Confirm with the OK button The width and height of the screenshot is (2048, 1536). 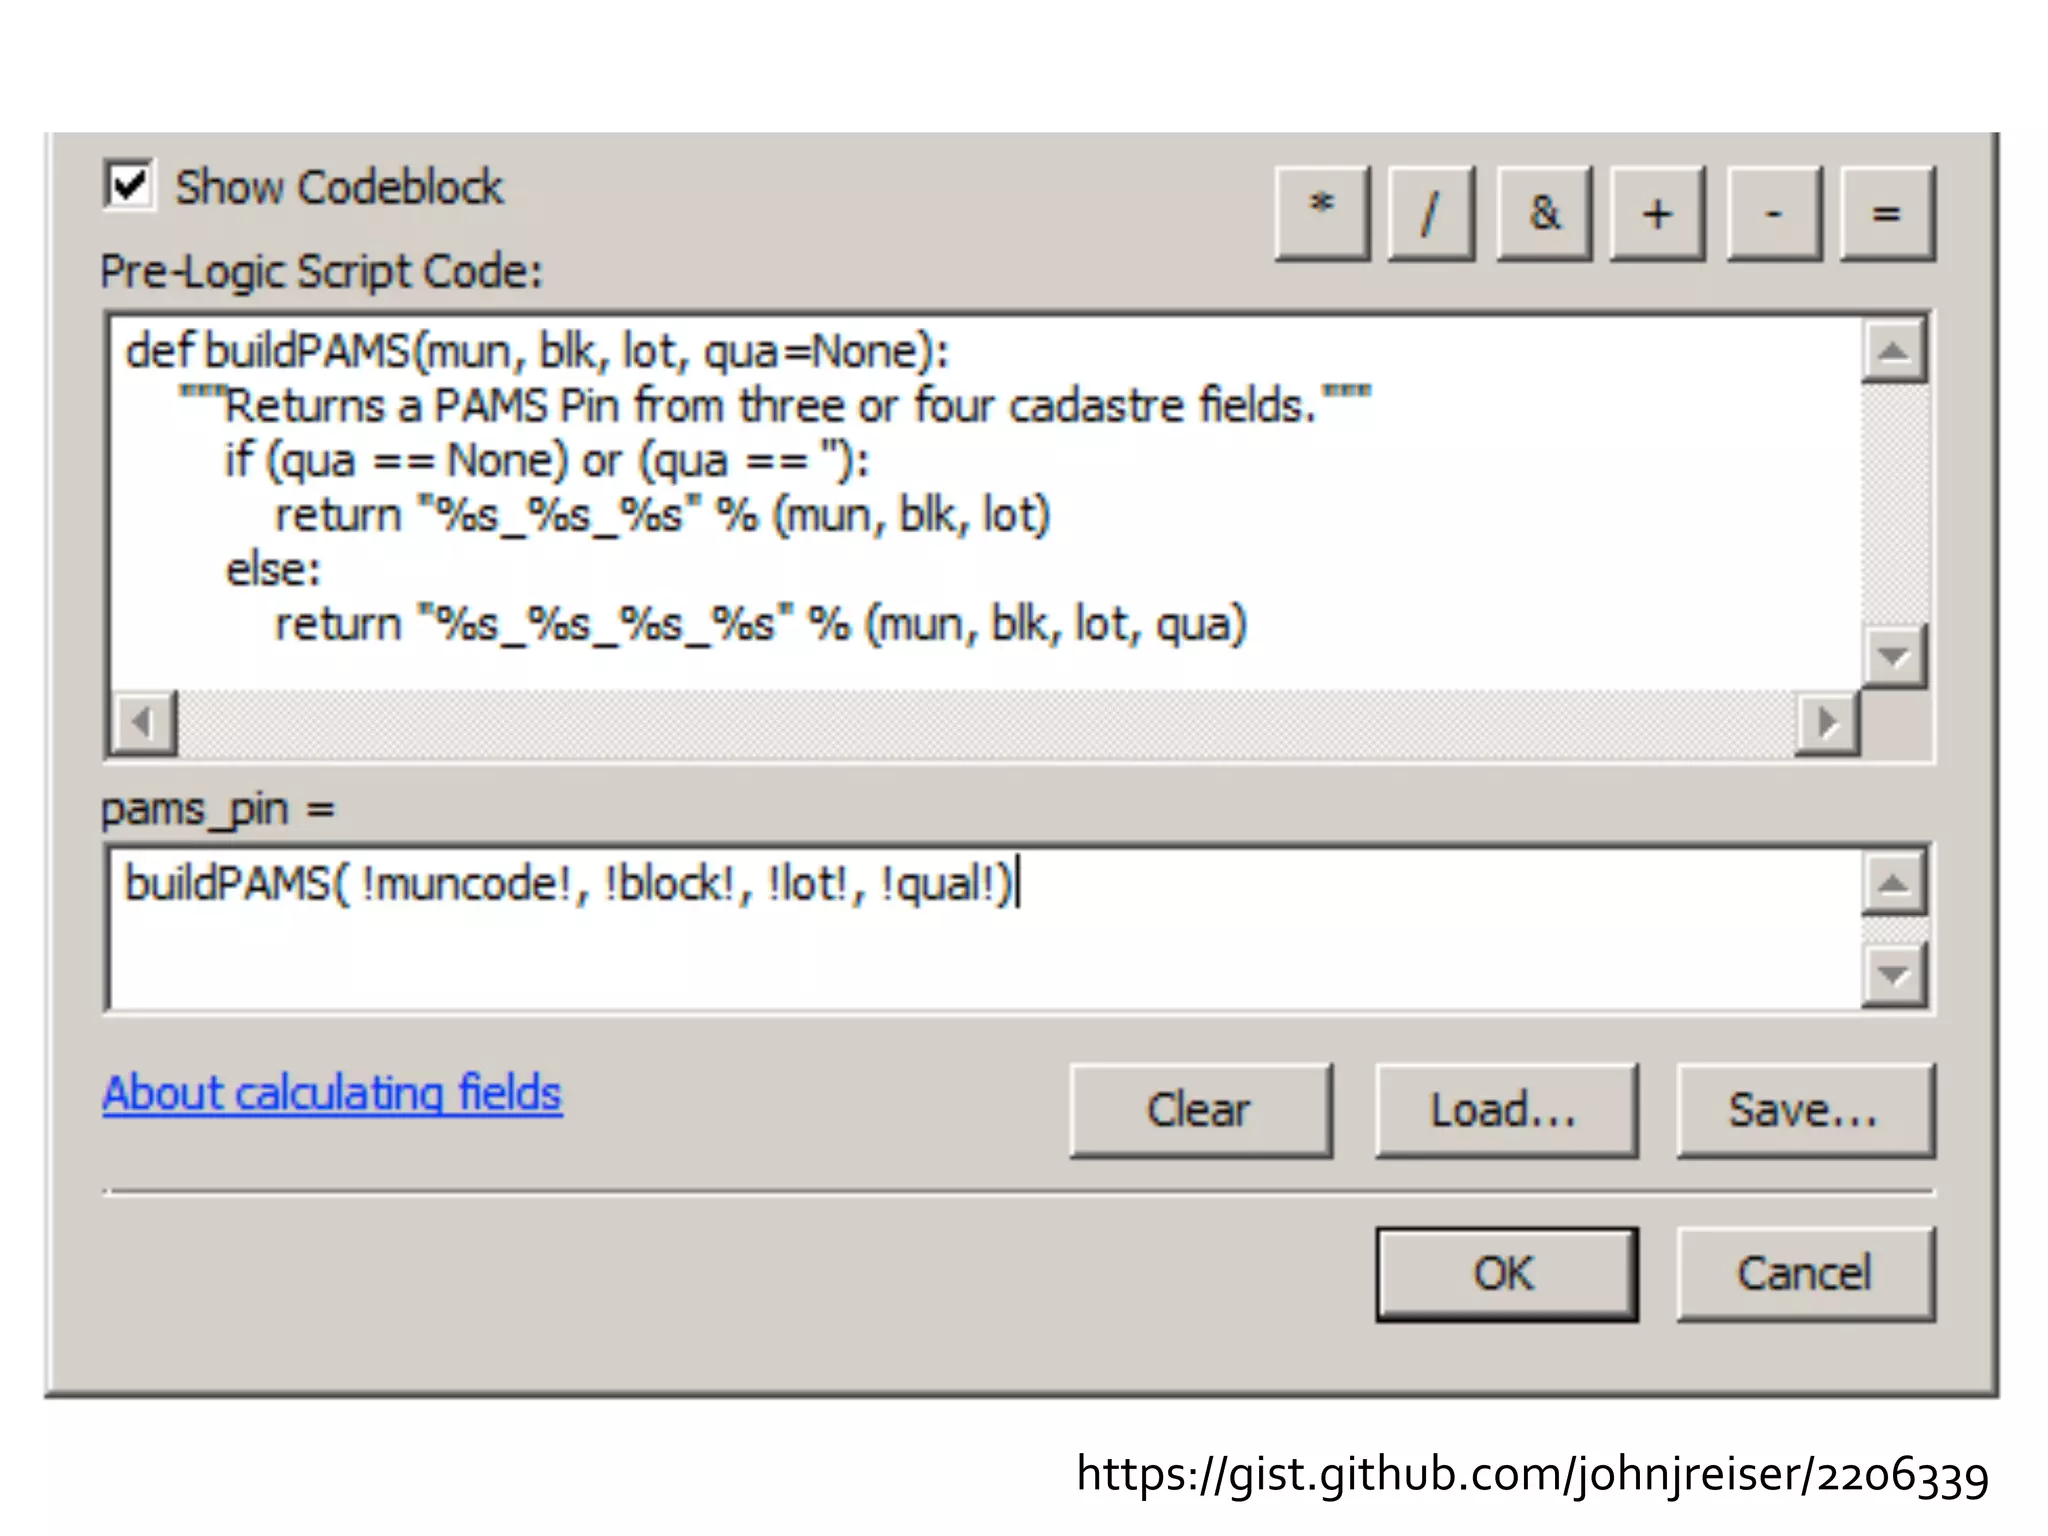pyautogui.click(x=1505, y=1274)
